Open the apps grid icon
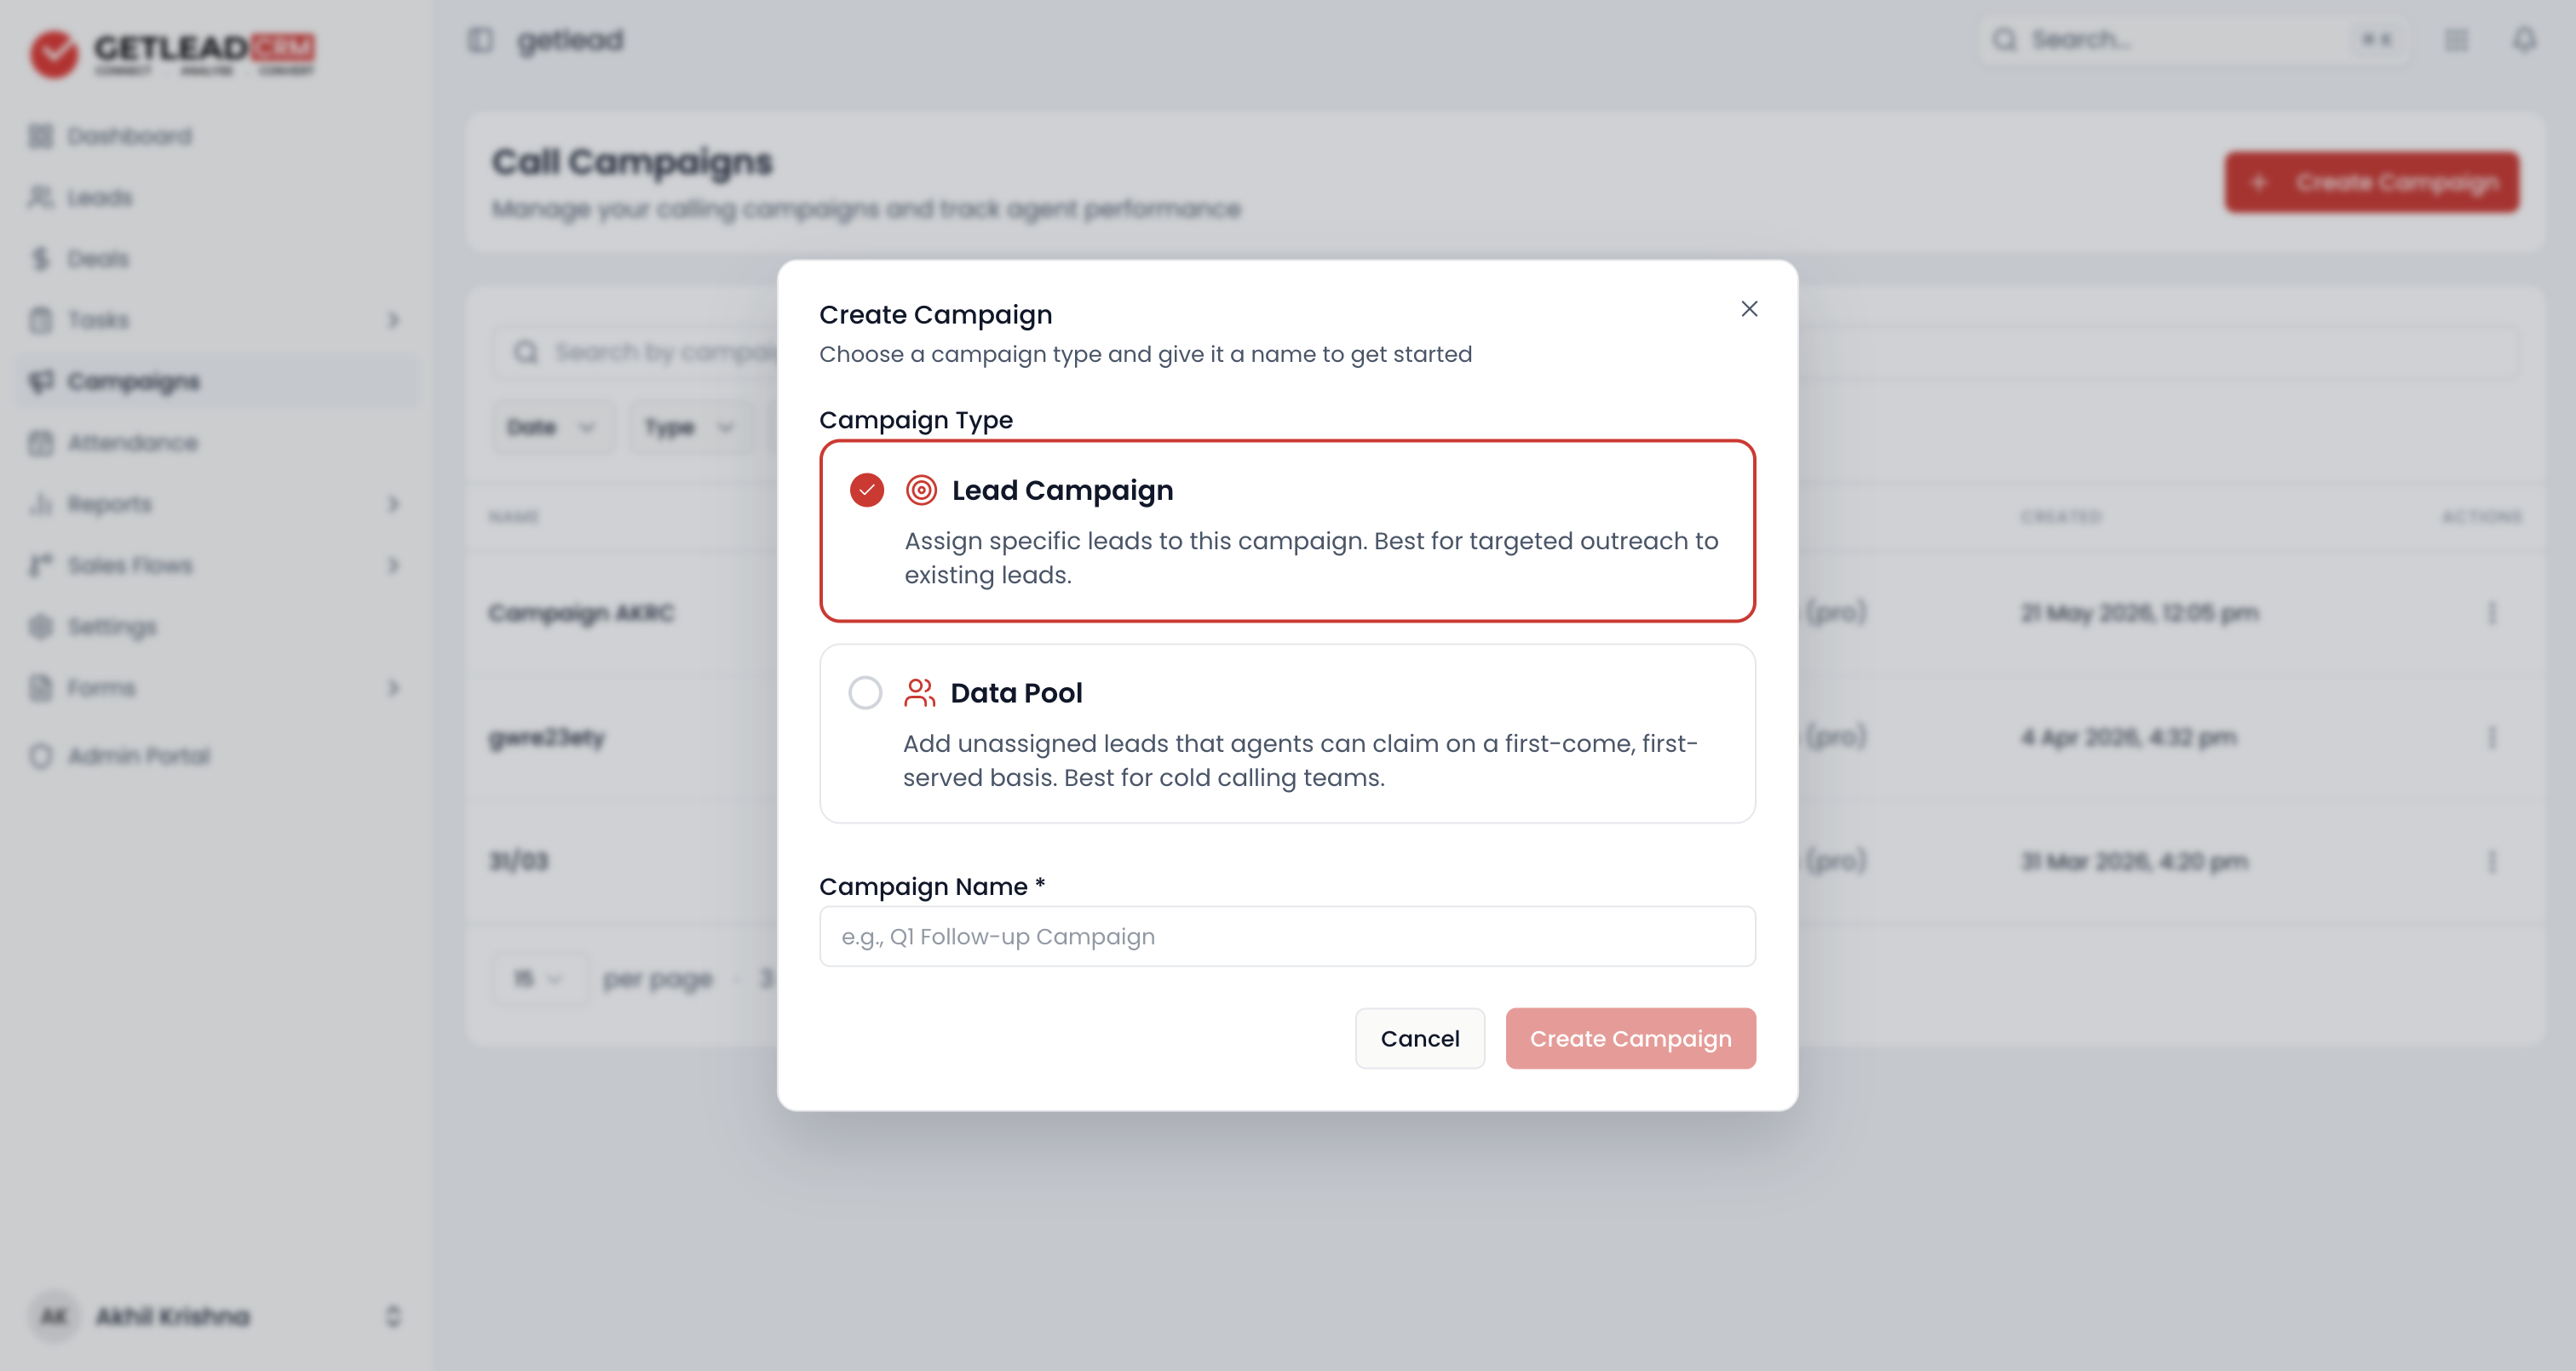Screen dimensions: 2576x1371 pyautogui.click(x=2457, y=40)
